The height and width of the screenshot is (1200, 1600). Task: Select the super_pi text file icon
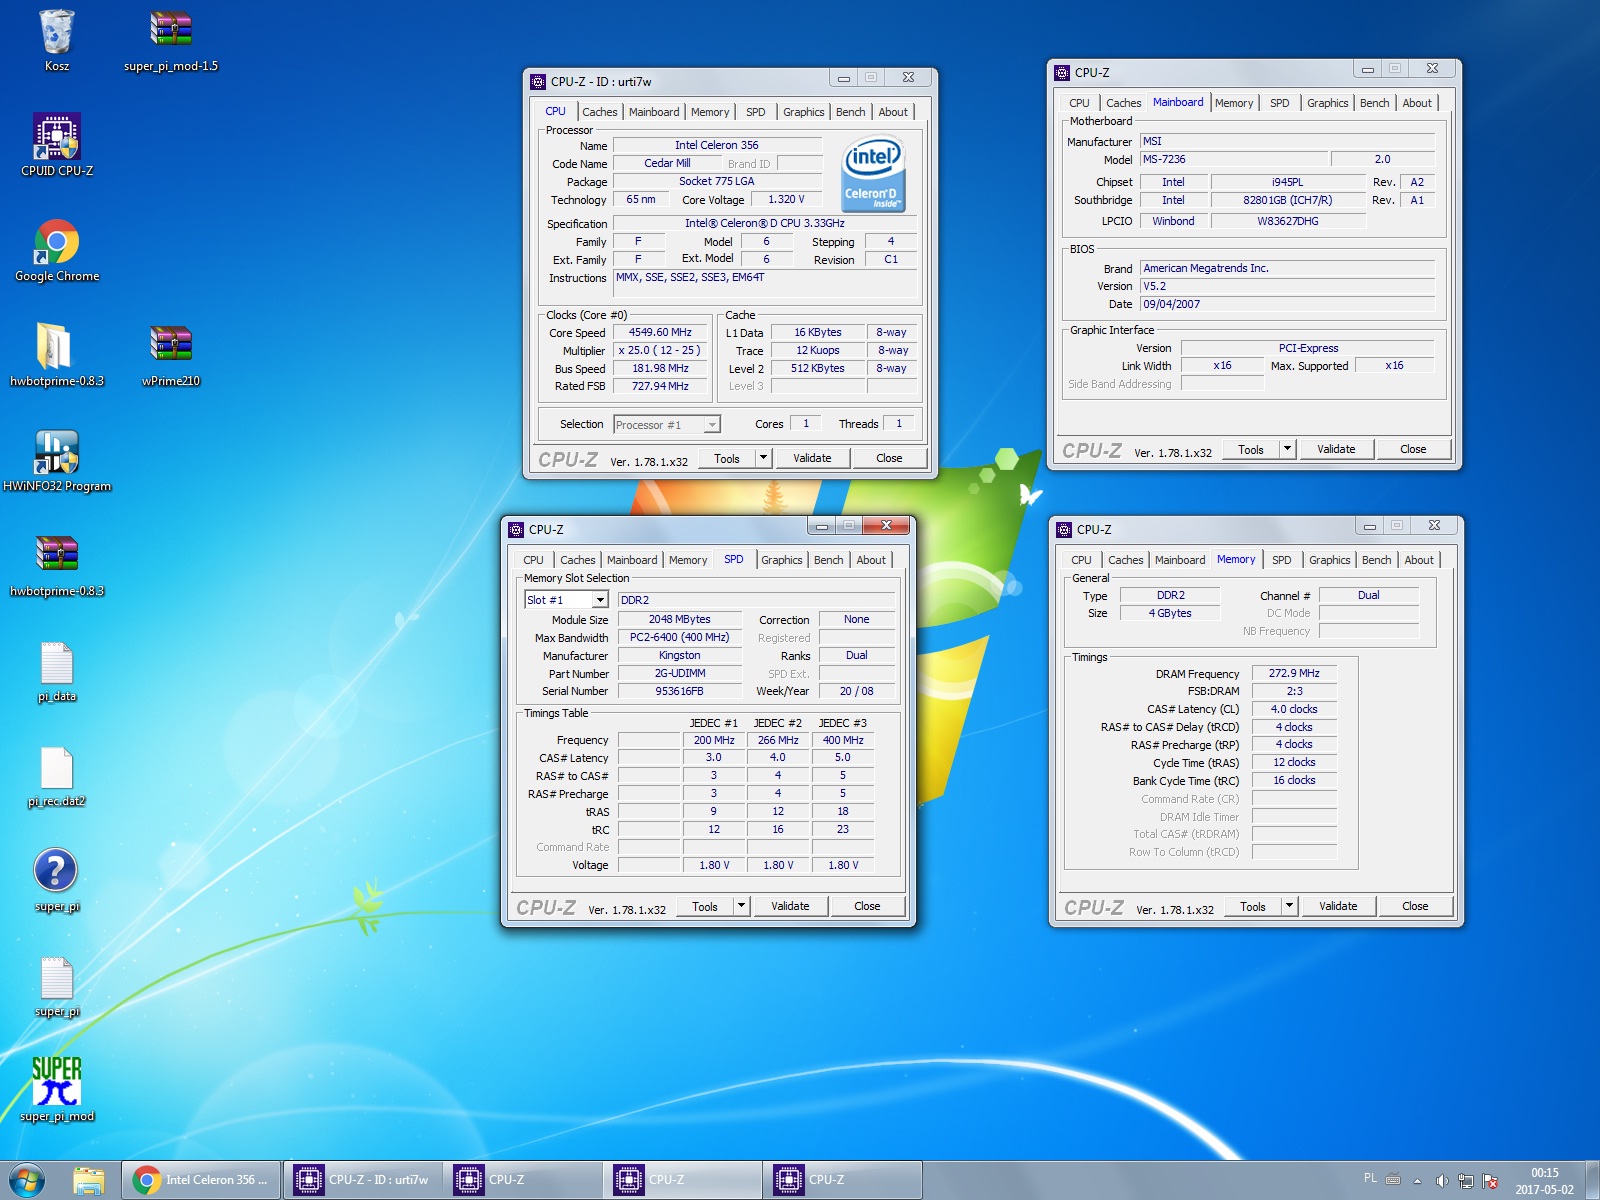[57, 985]
